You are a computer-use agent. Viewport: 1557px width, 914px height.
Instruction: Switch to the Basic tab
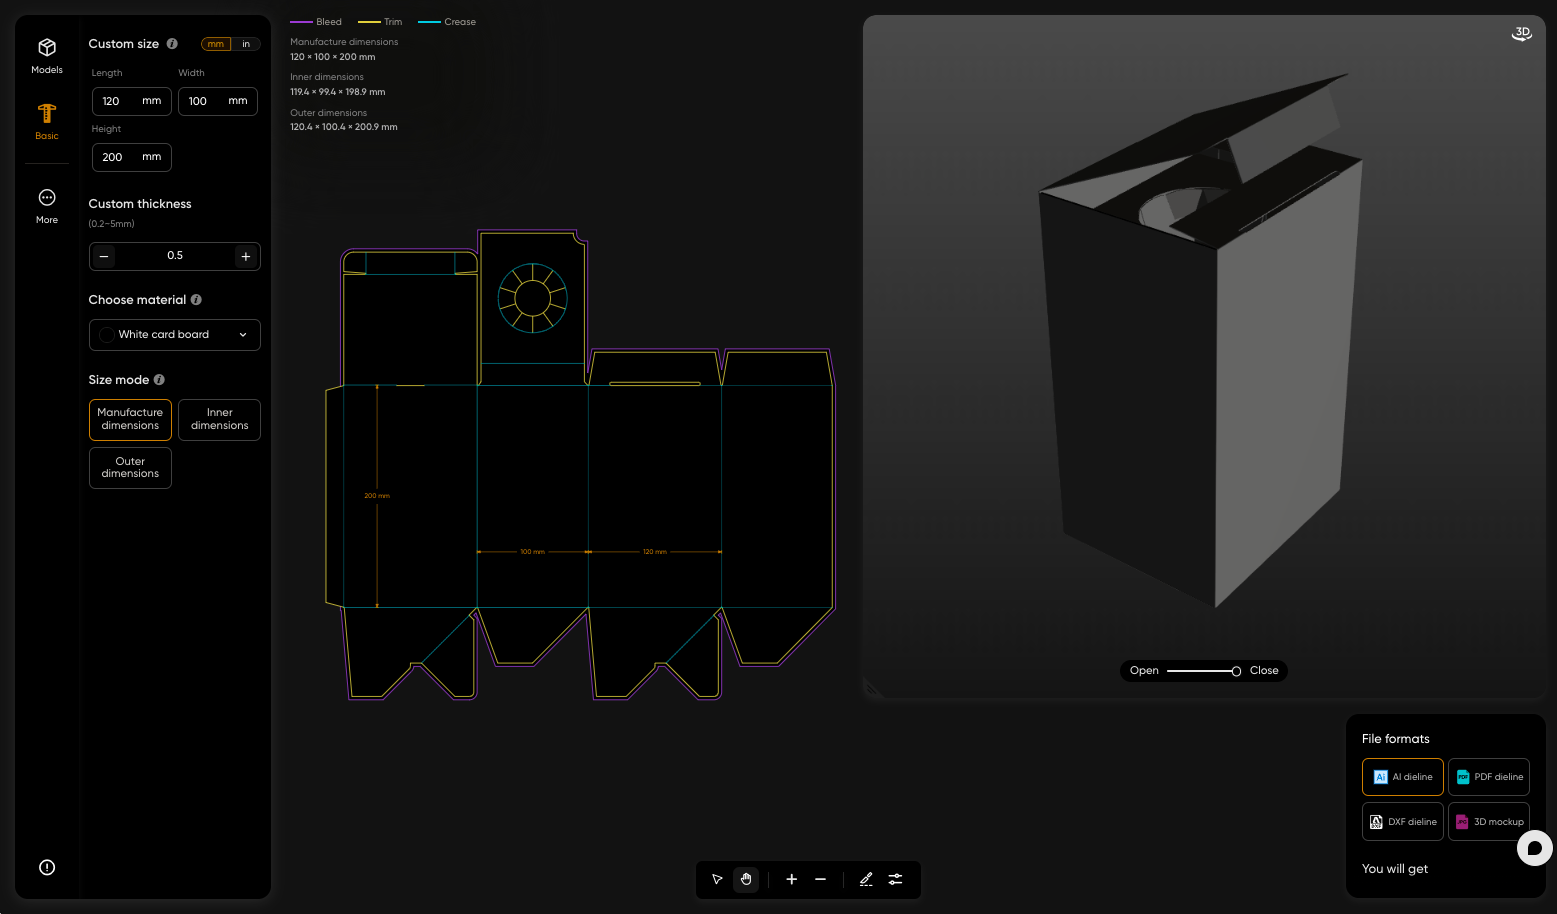point(47,121)
